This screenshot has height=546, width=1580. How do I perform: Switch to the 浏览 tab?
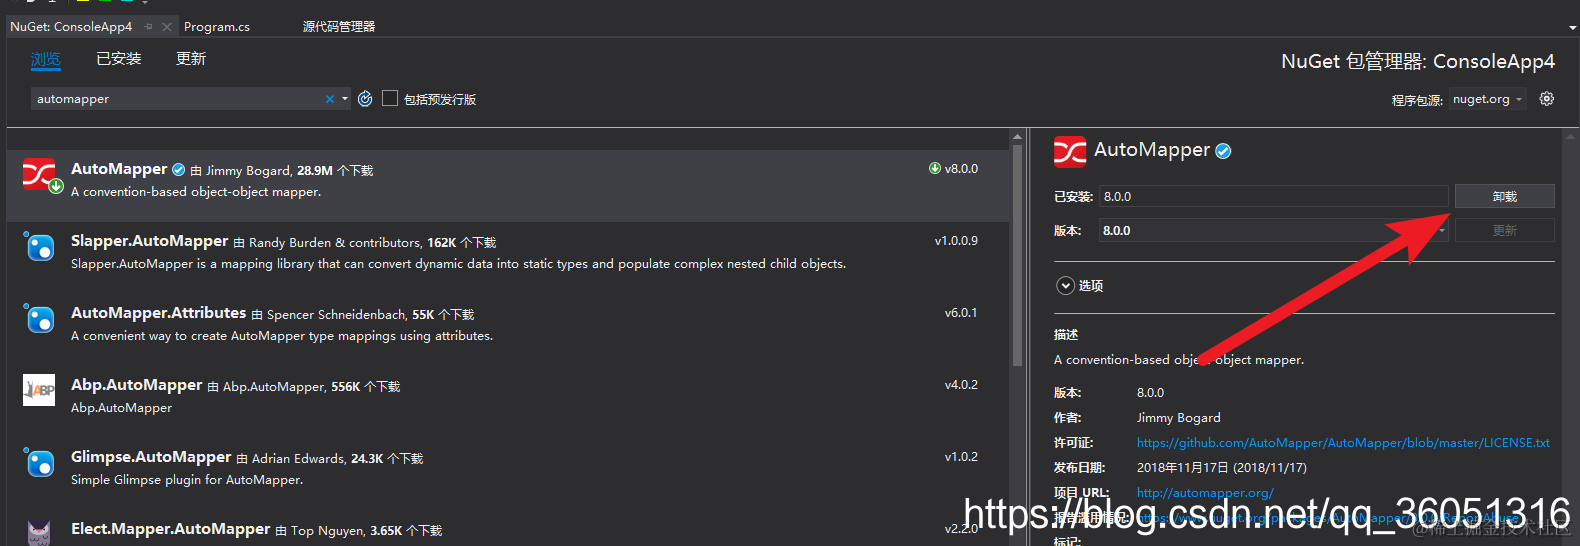click(x=45, y=59)
